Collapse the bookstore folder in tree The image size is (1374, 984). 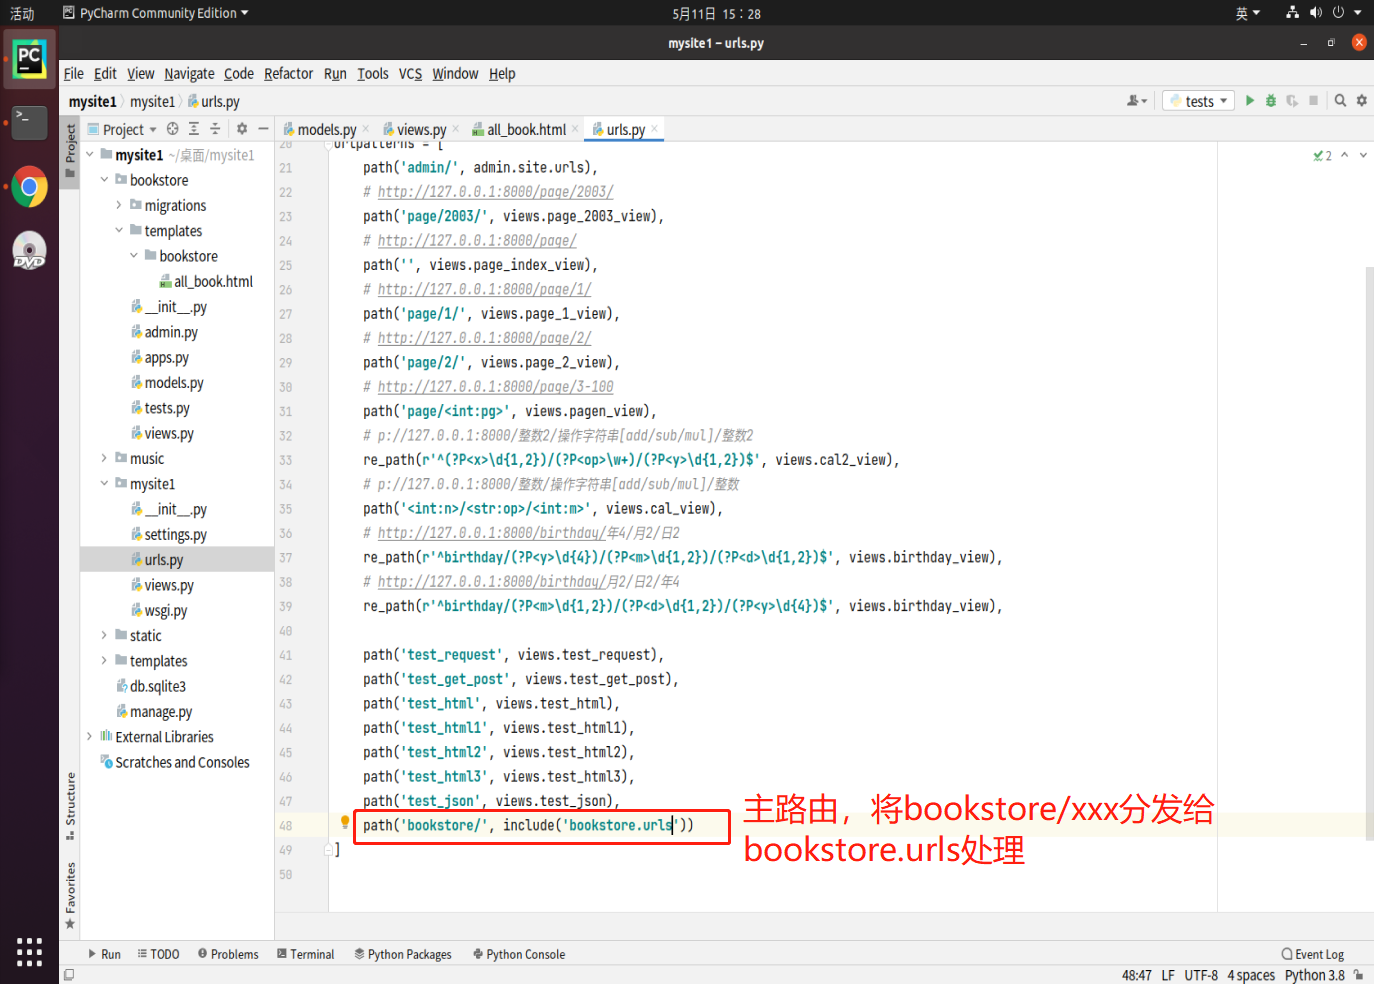(104, 180)
